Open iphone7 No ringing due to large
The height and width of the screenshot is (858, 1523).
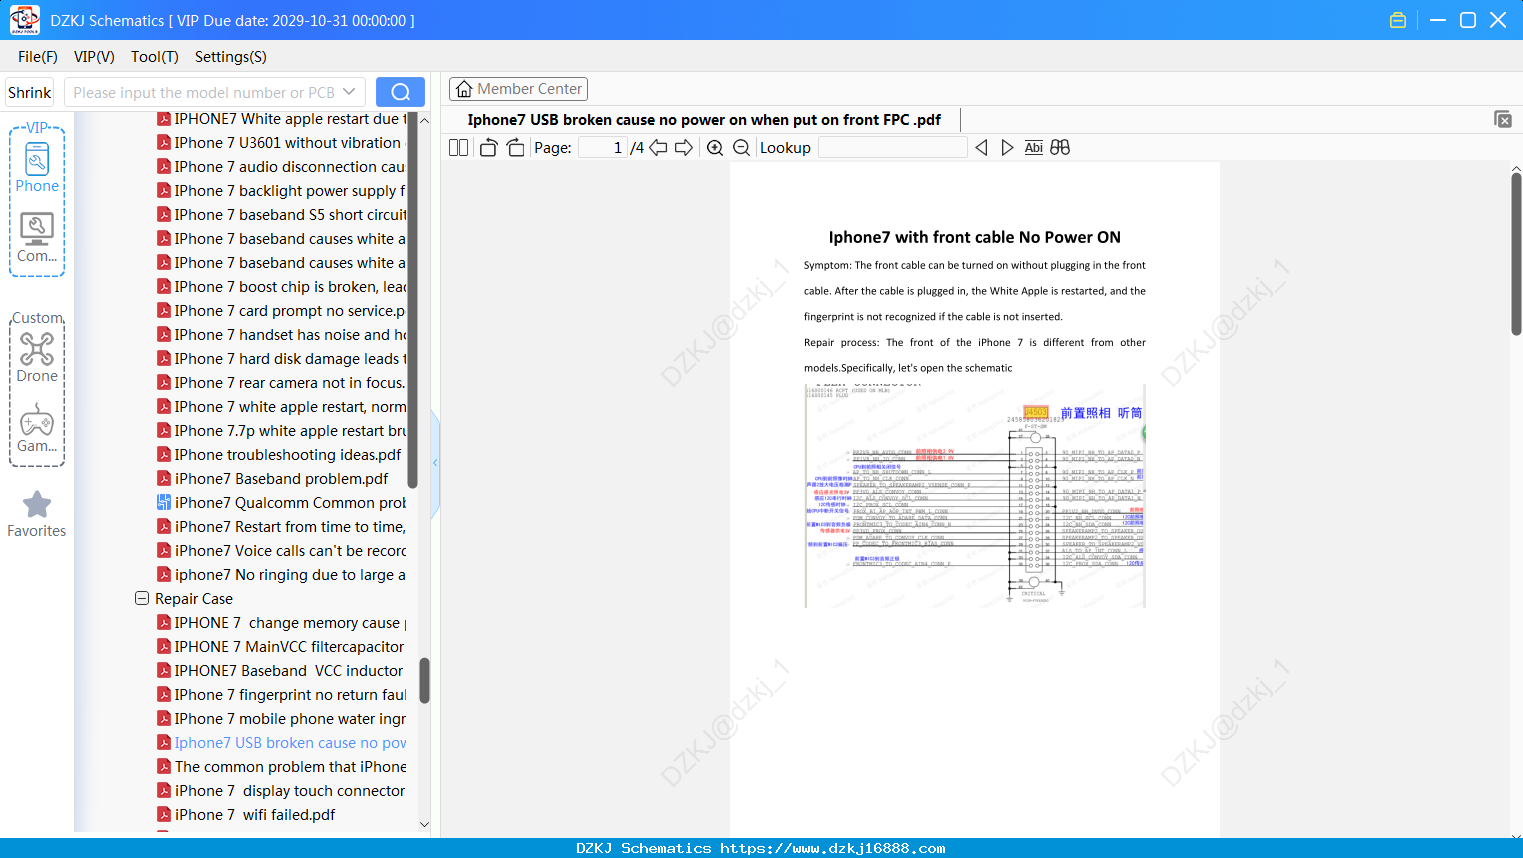pyautogui.click(x=290, y=575)
